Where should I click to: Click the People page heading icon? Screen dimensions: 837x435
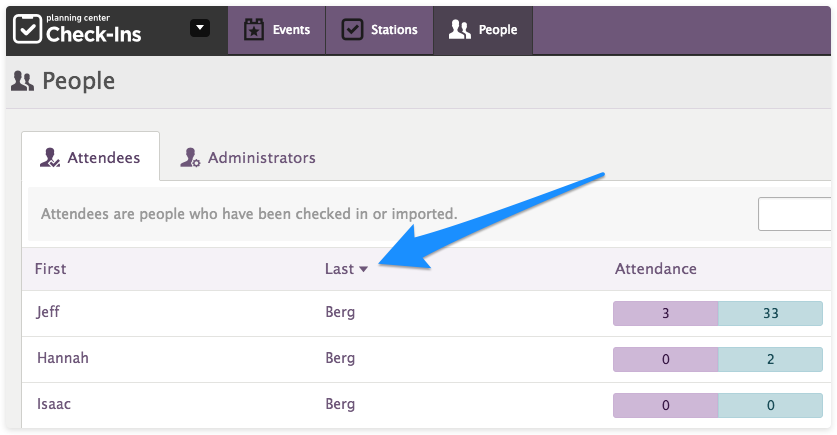tap(22, 82)
